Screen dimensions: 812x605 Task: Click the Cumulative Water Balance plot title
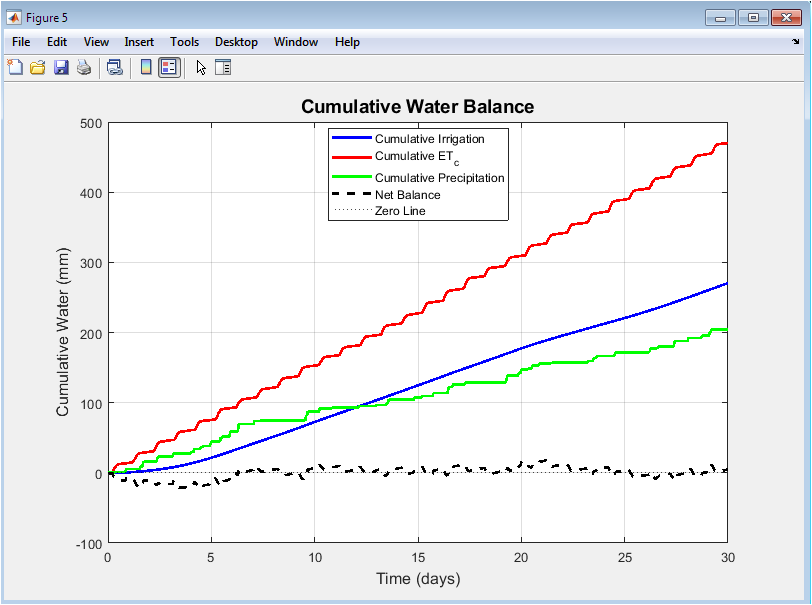417,107
